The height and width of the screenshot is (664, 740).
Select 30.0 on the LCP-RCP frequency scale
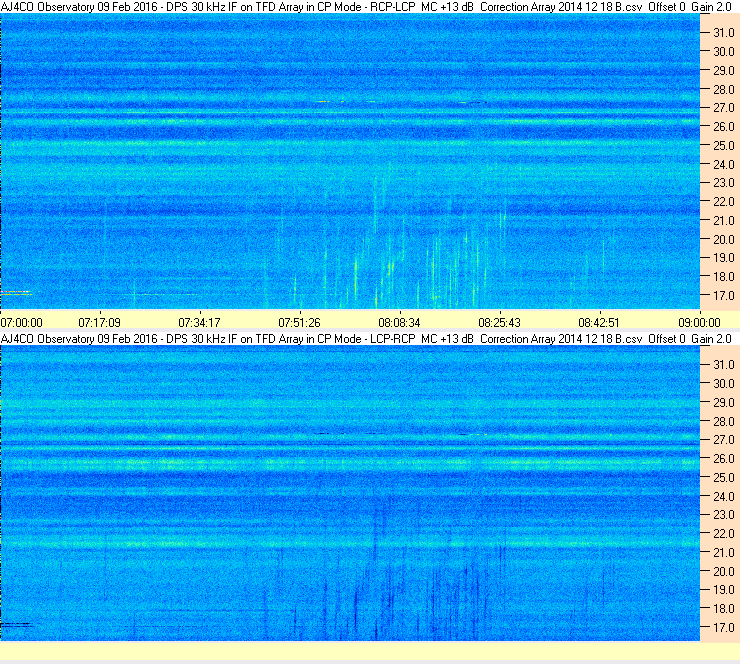click(724, 383)
